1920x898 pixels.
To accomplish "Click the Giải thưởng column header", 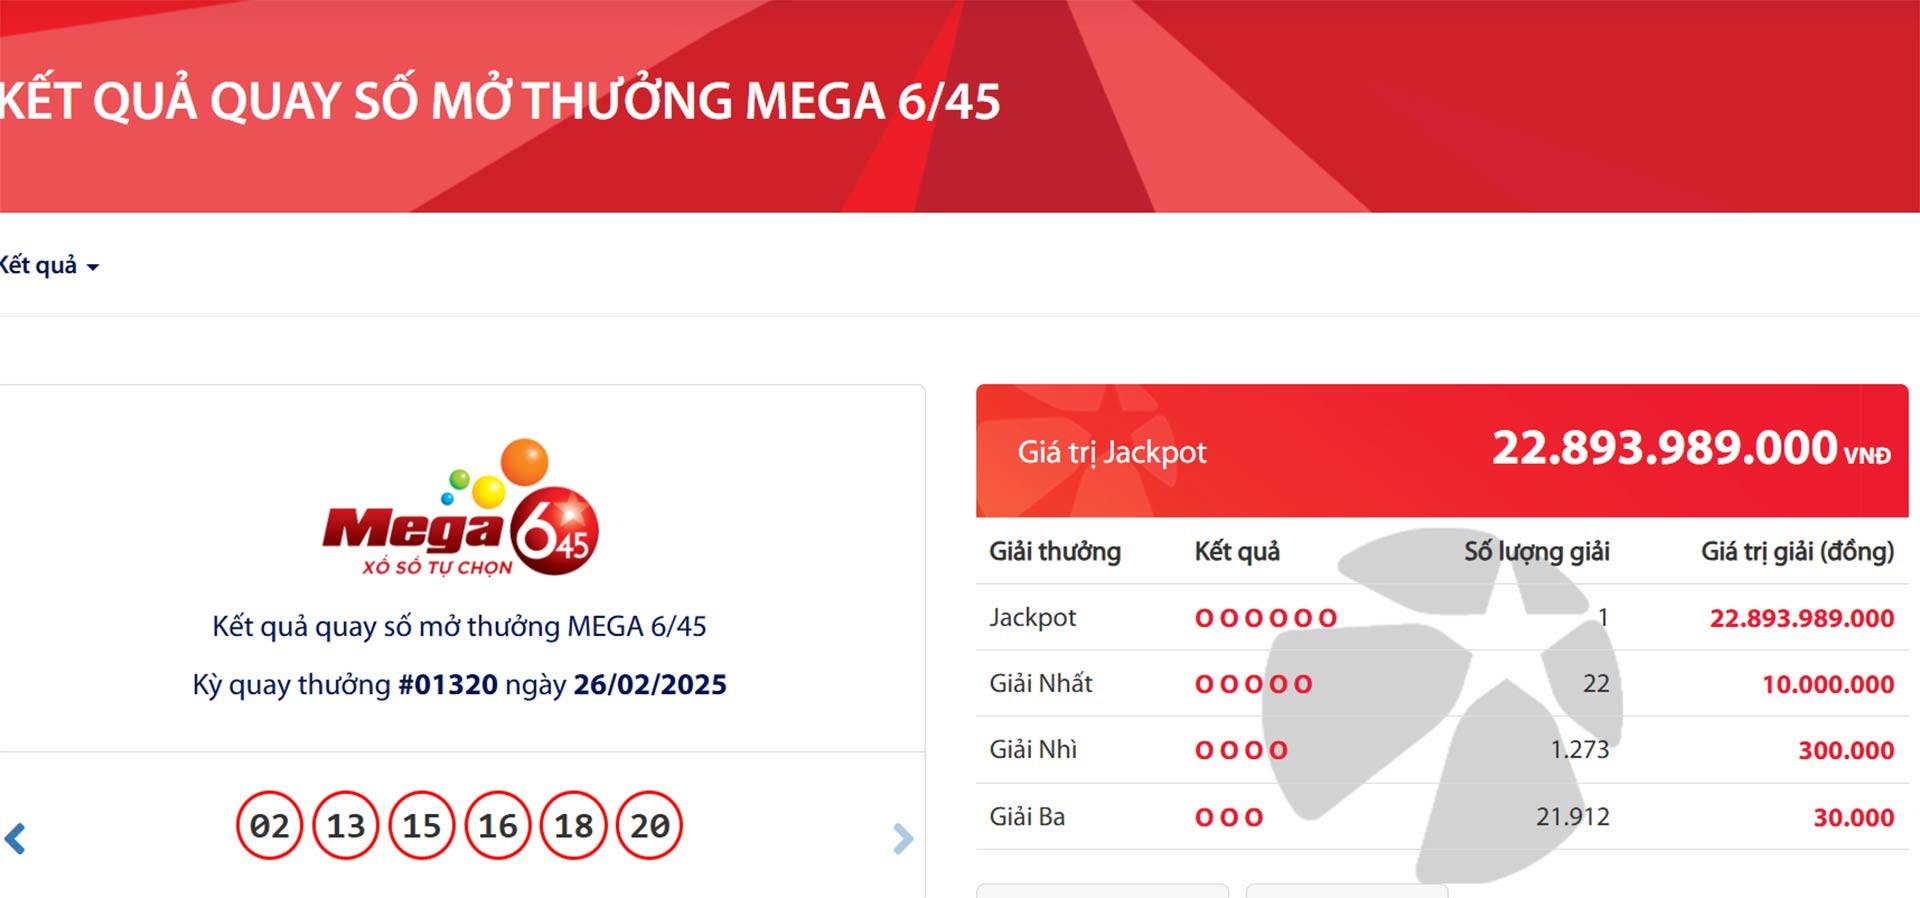I will [x=1055, y=552].
